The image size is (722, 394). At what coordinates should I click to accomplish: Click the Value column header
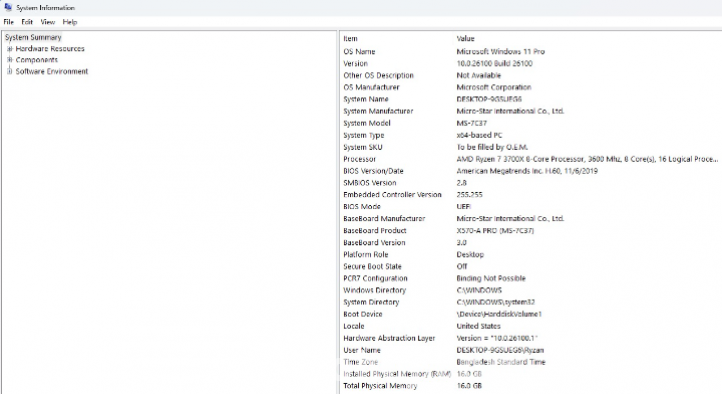[466, 39]
